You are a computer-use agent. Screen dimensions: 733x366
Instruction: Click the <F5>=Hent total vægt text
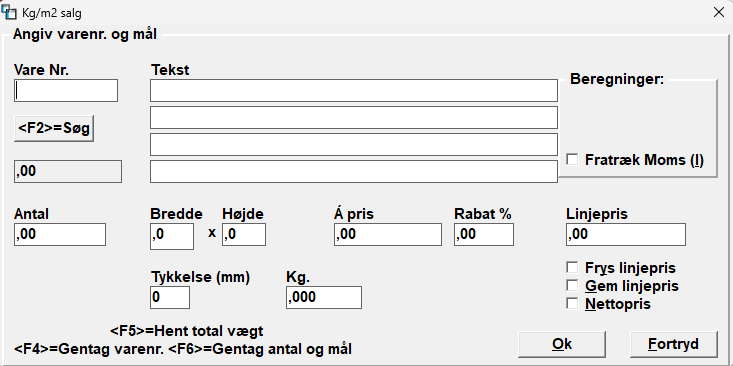[x=187, y=331]
